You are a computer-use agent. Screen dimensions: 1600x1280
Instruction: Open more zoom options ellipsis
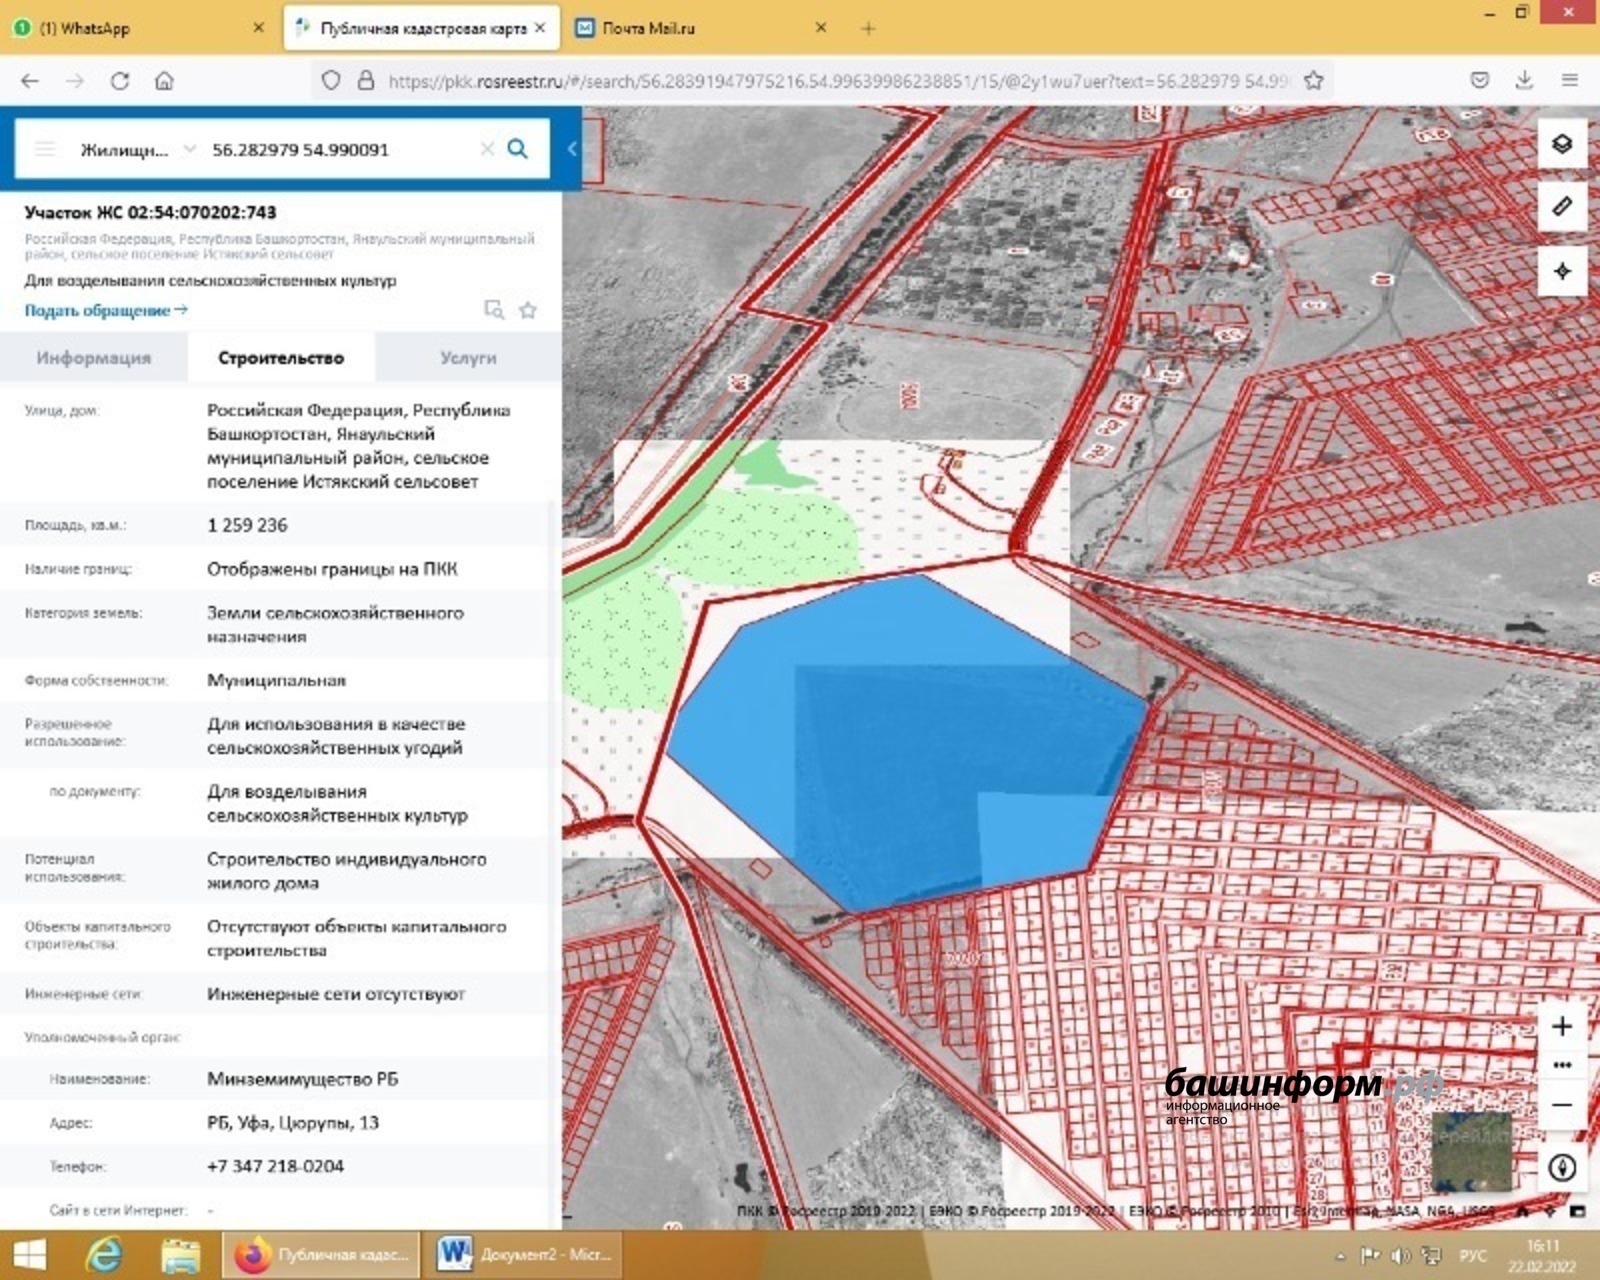coord(1561,1065)
